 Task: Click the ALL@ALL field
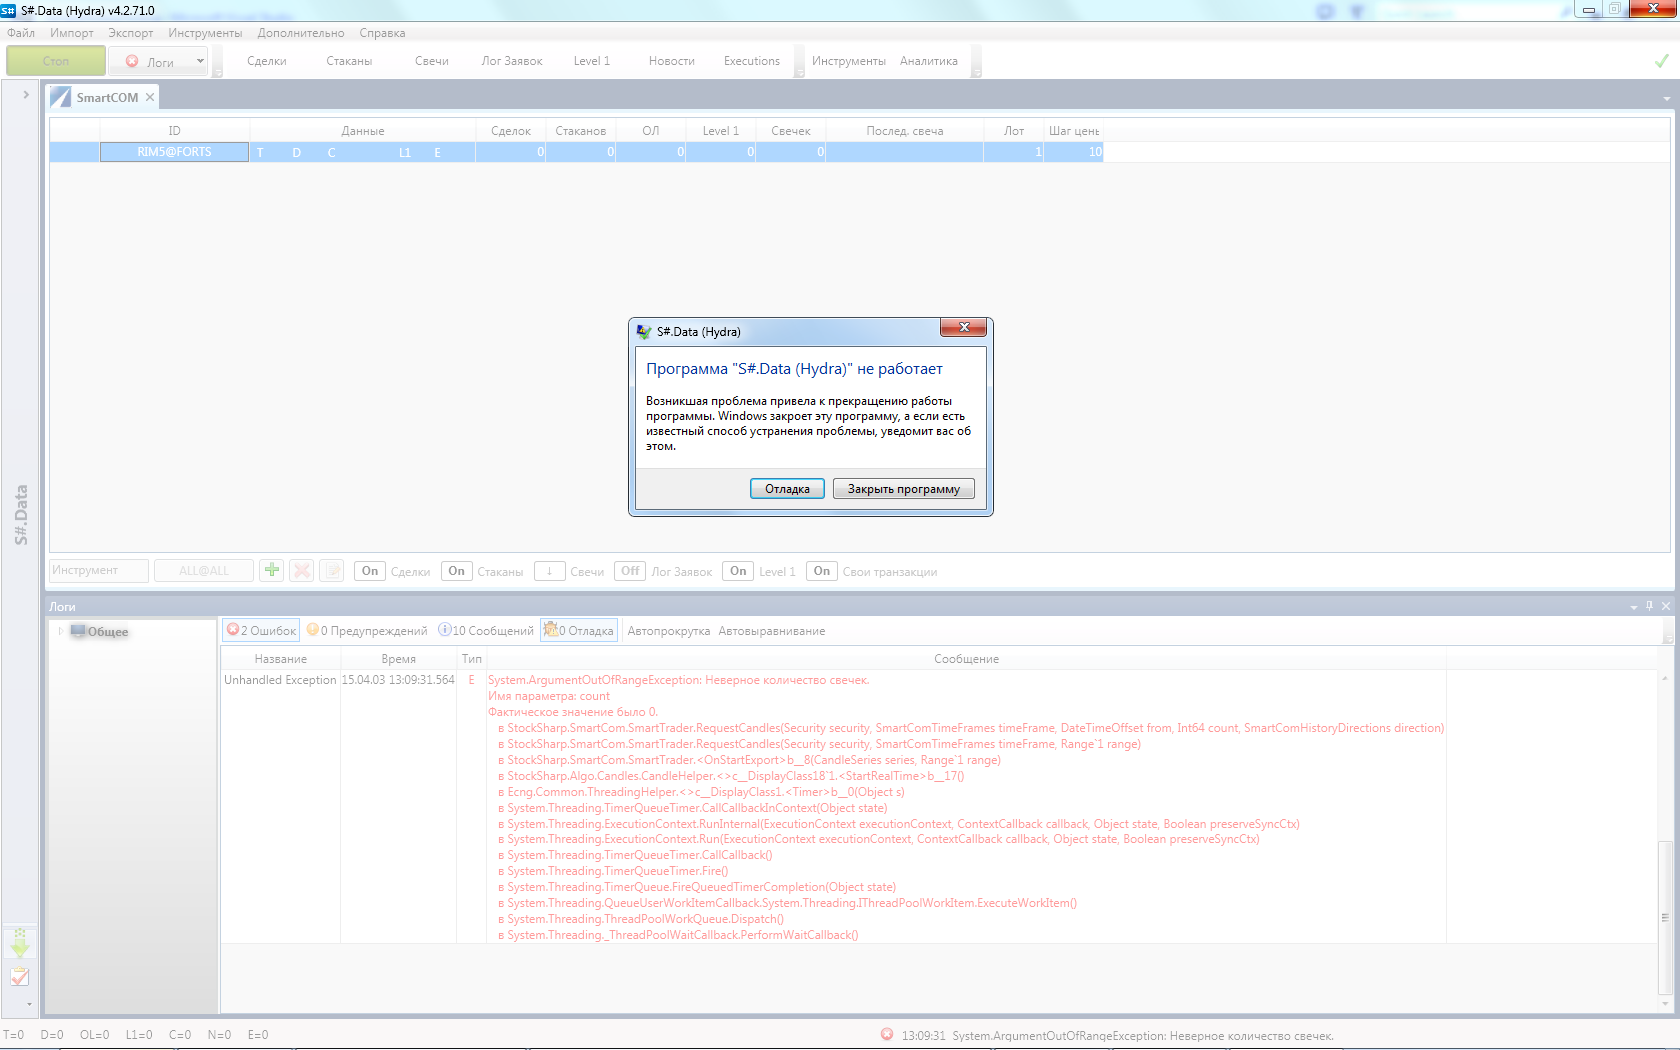pos(204,570)
